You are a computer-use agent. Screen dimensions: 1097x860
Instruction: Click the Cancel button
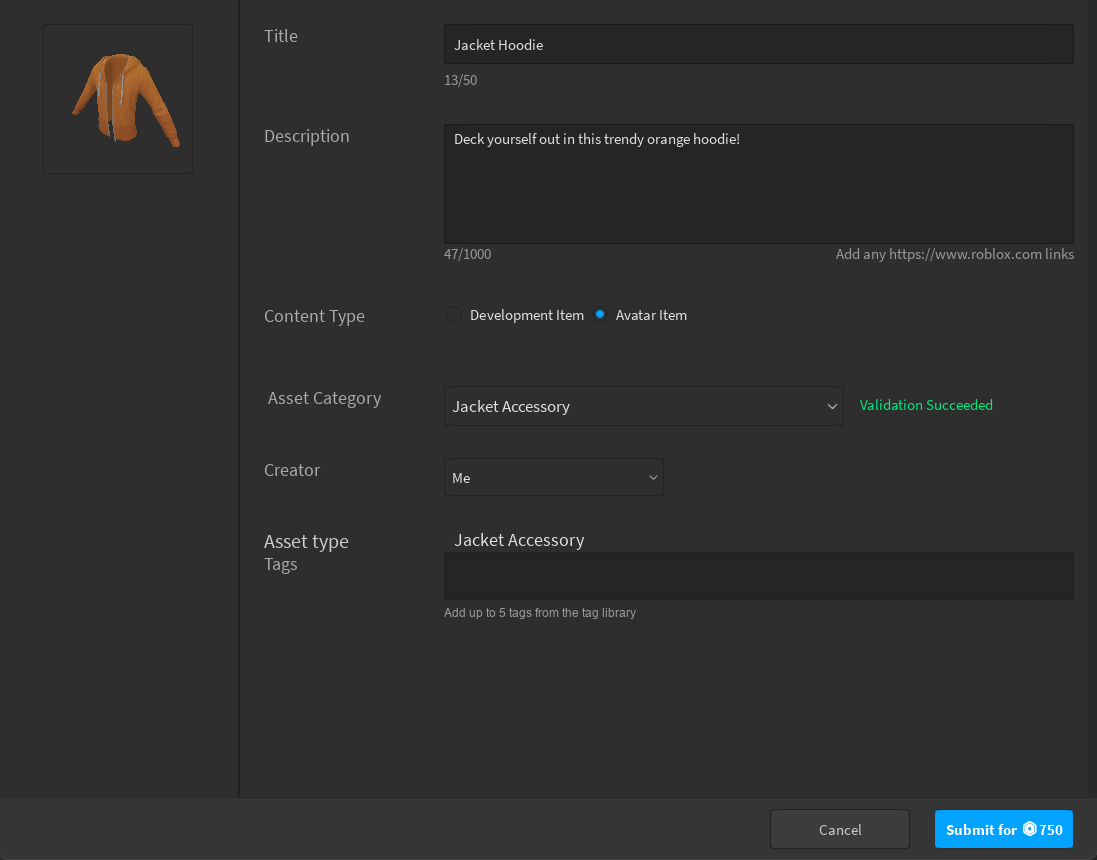point(839,829)
